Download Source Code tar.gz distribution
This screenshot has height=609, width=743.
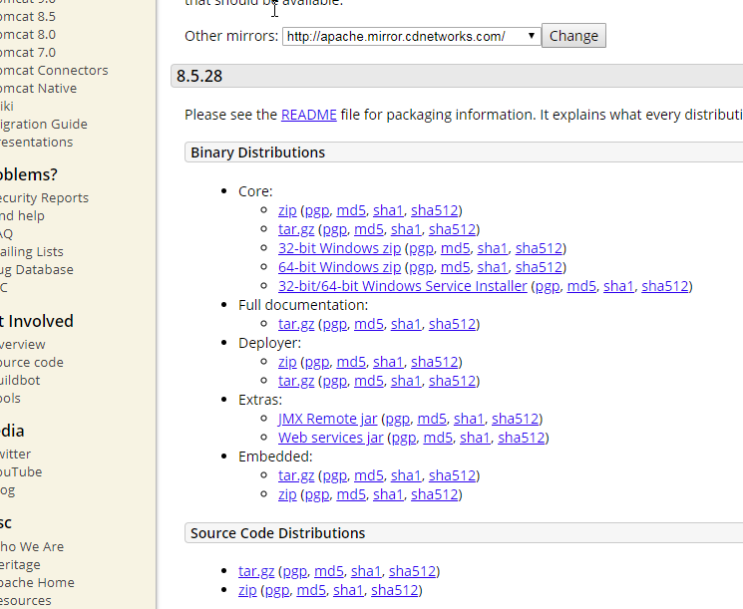click(x=256, y=571)
